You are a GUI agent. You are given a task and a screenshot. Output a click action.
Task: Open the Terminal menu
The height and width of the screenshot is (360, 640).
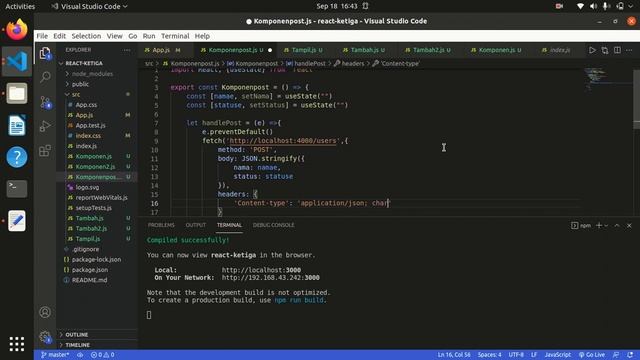(x=175, y=36)
